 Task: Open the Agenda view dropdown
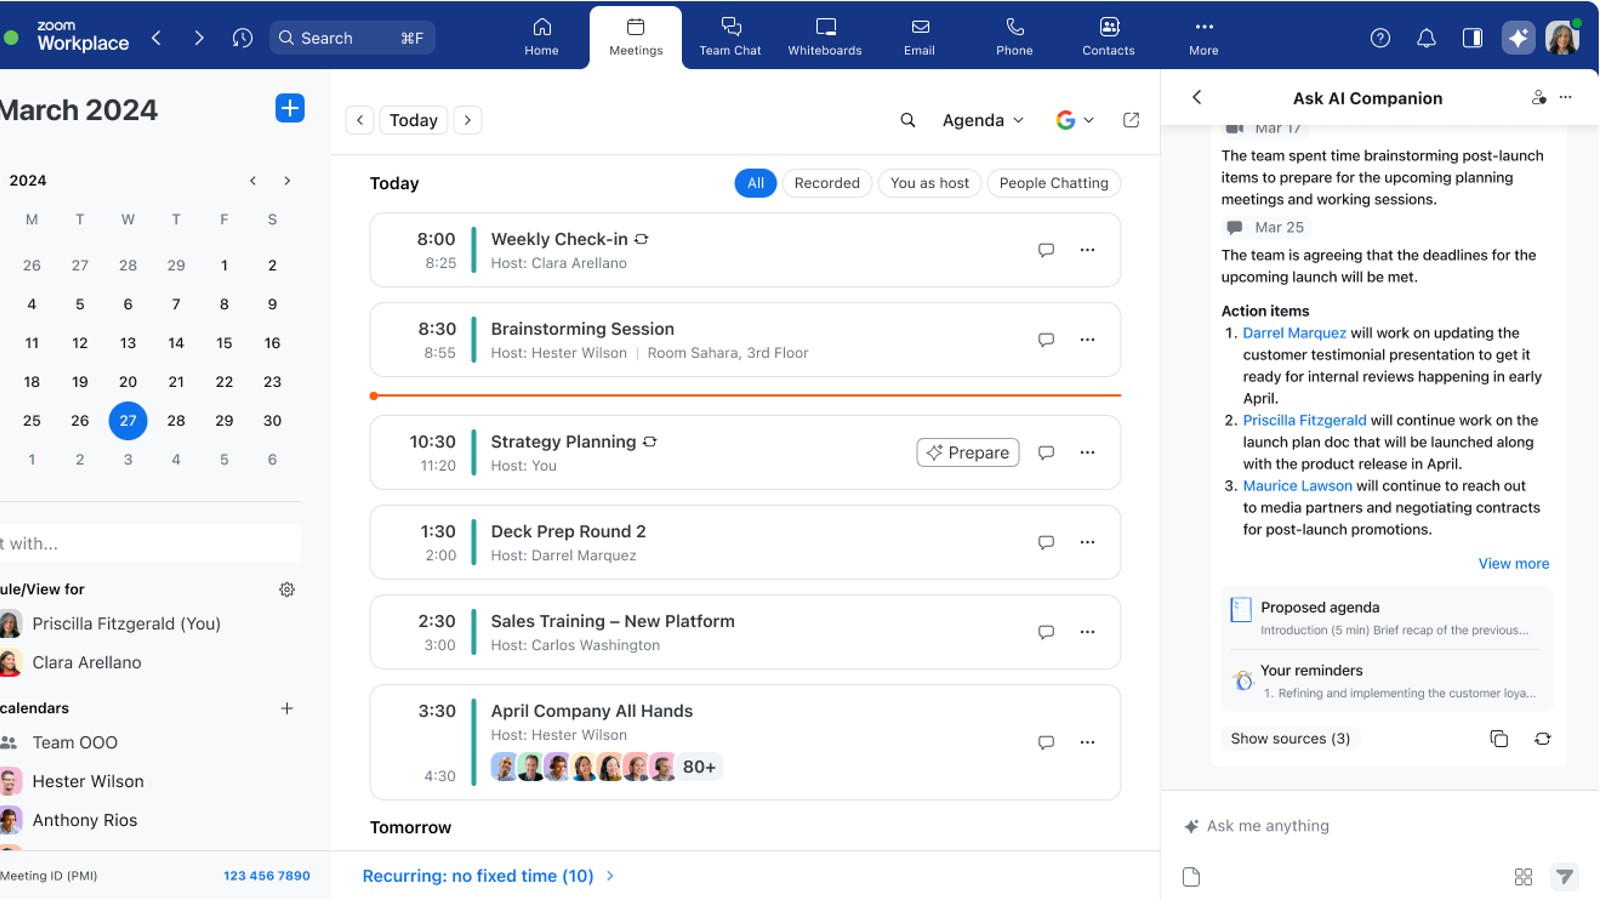[983, 120]
